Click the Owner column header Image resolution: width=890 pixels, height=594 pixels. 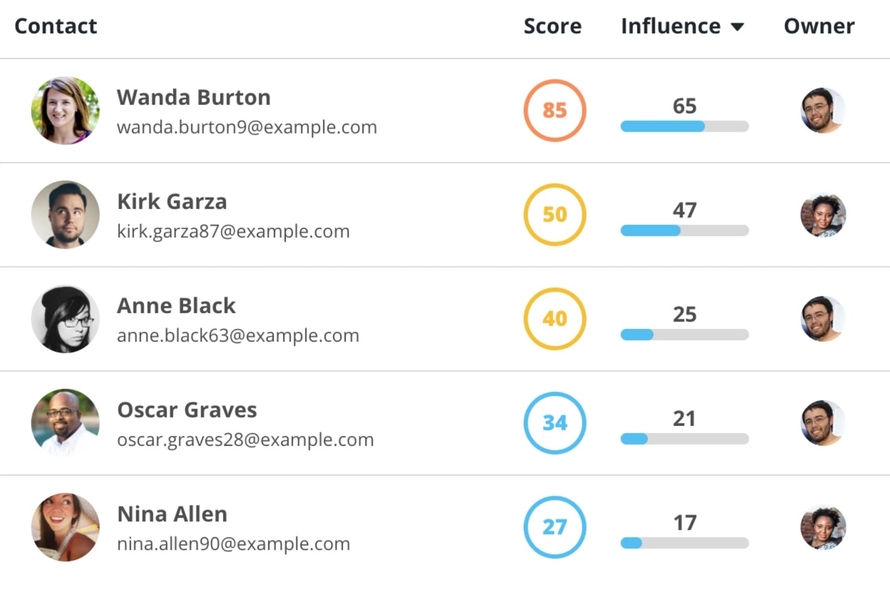click(x=819, y=26)
